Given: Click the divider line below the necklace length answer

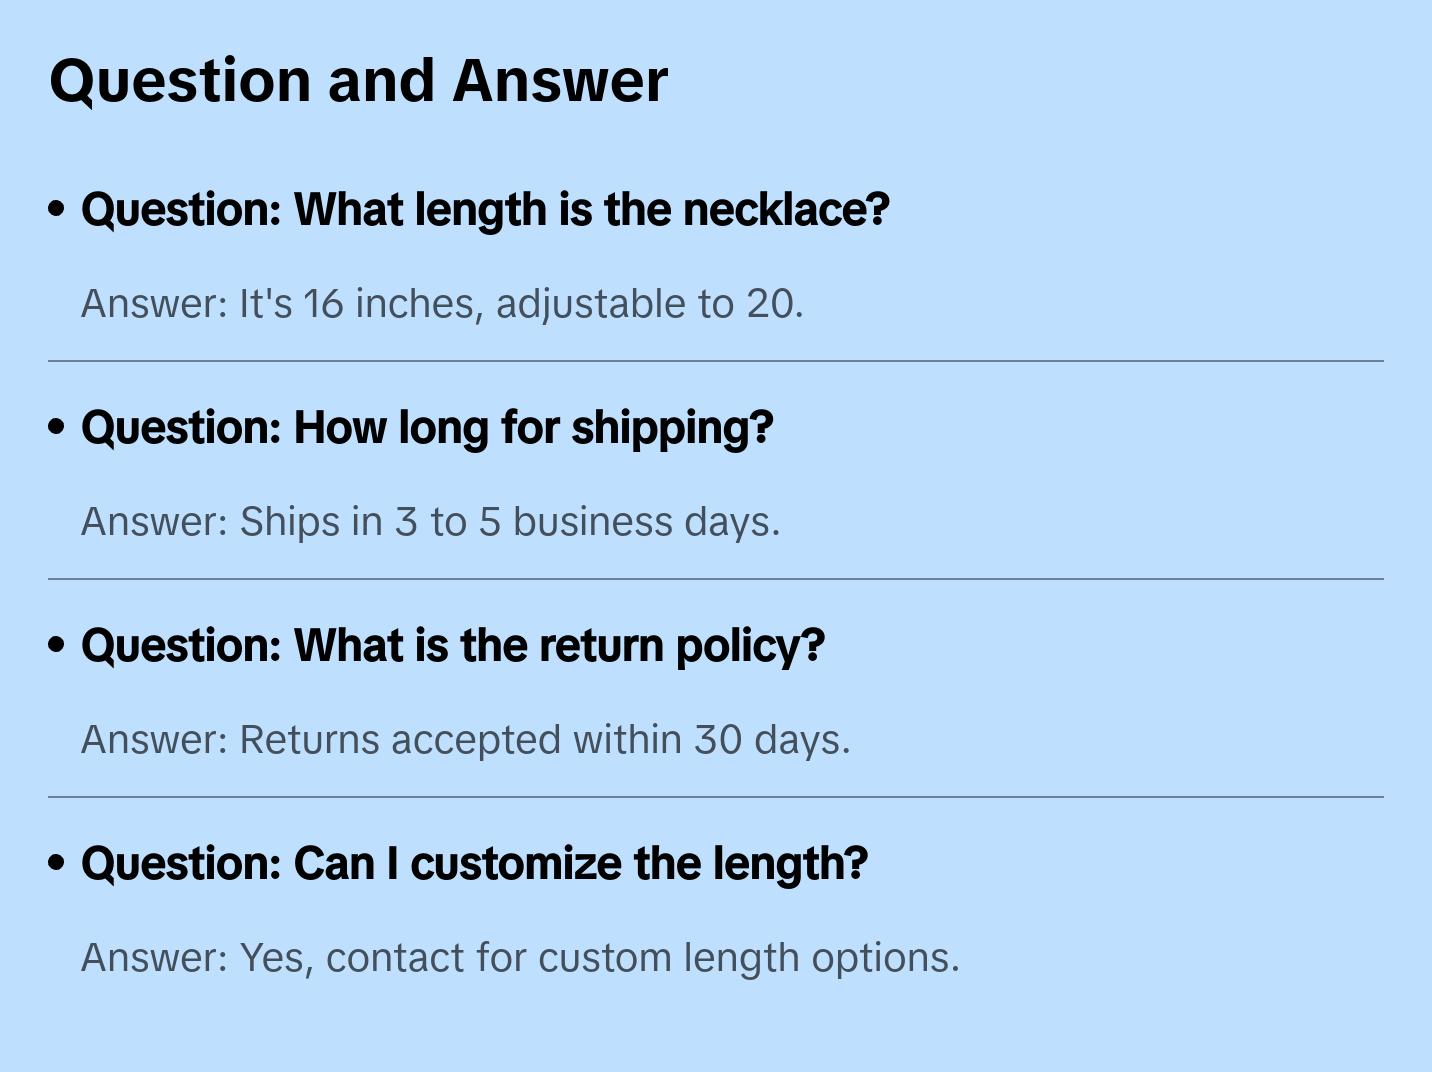Looking at the screenshot, I should (x=716, y=361).
